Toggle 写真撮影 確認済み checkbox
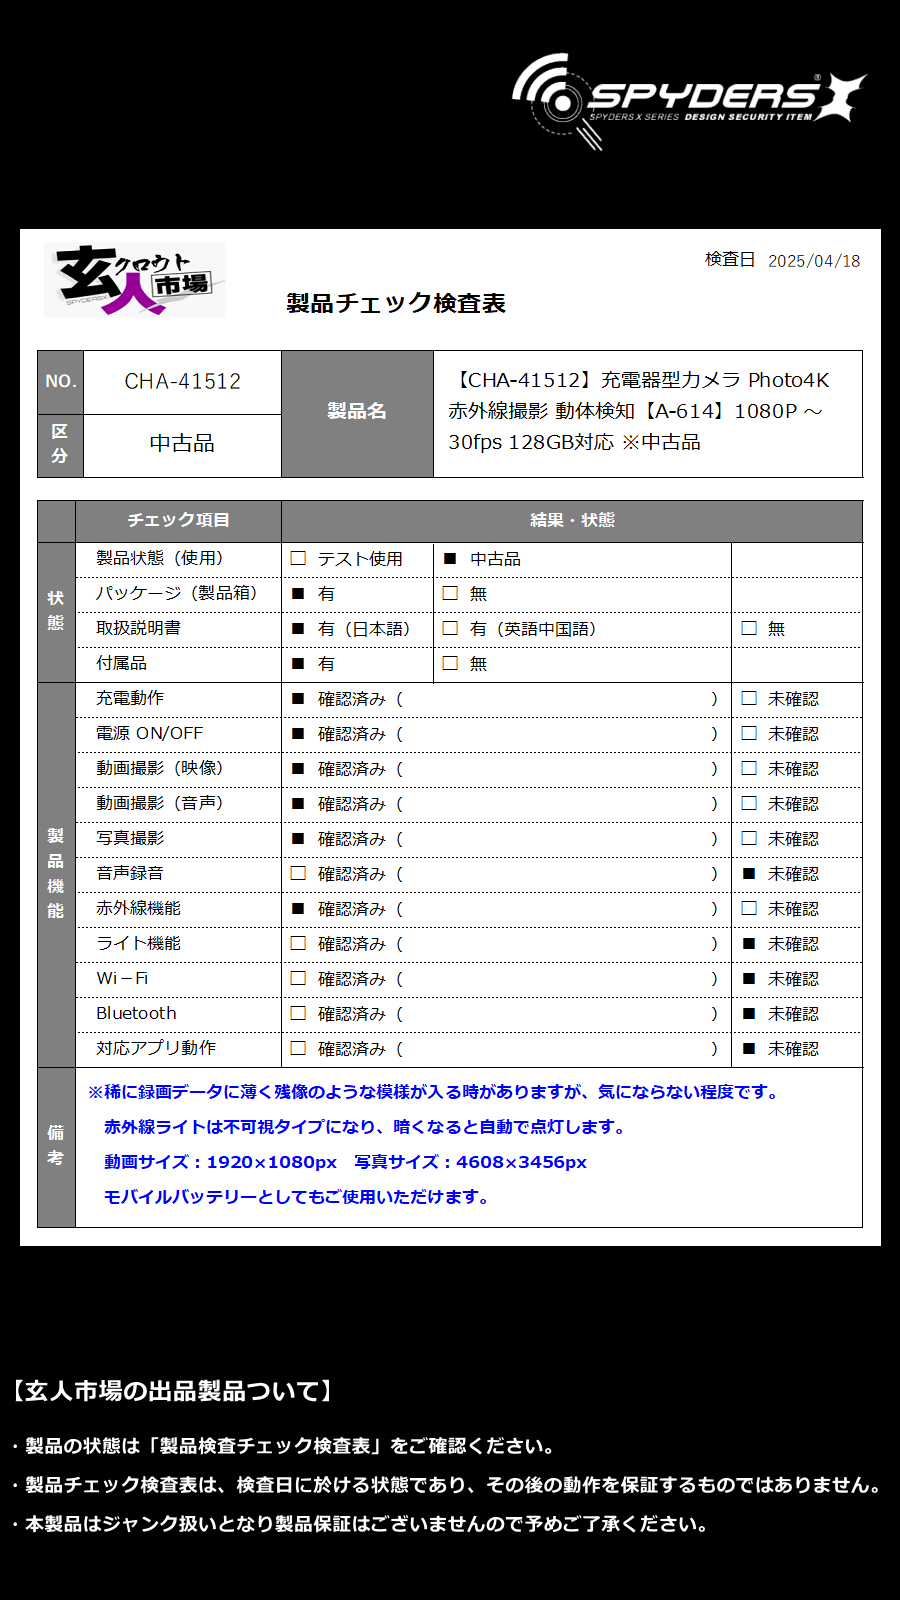This screenshot has height=1600, width=900. coord(298,838)
